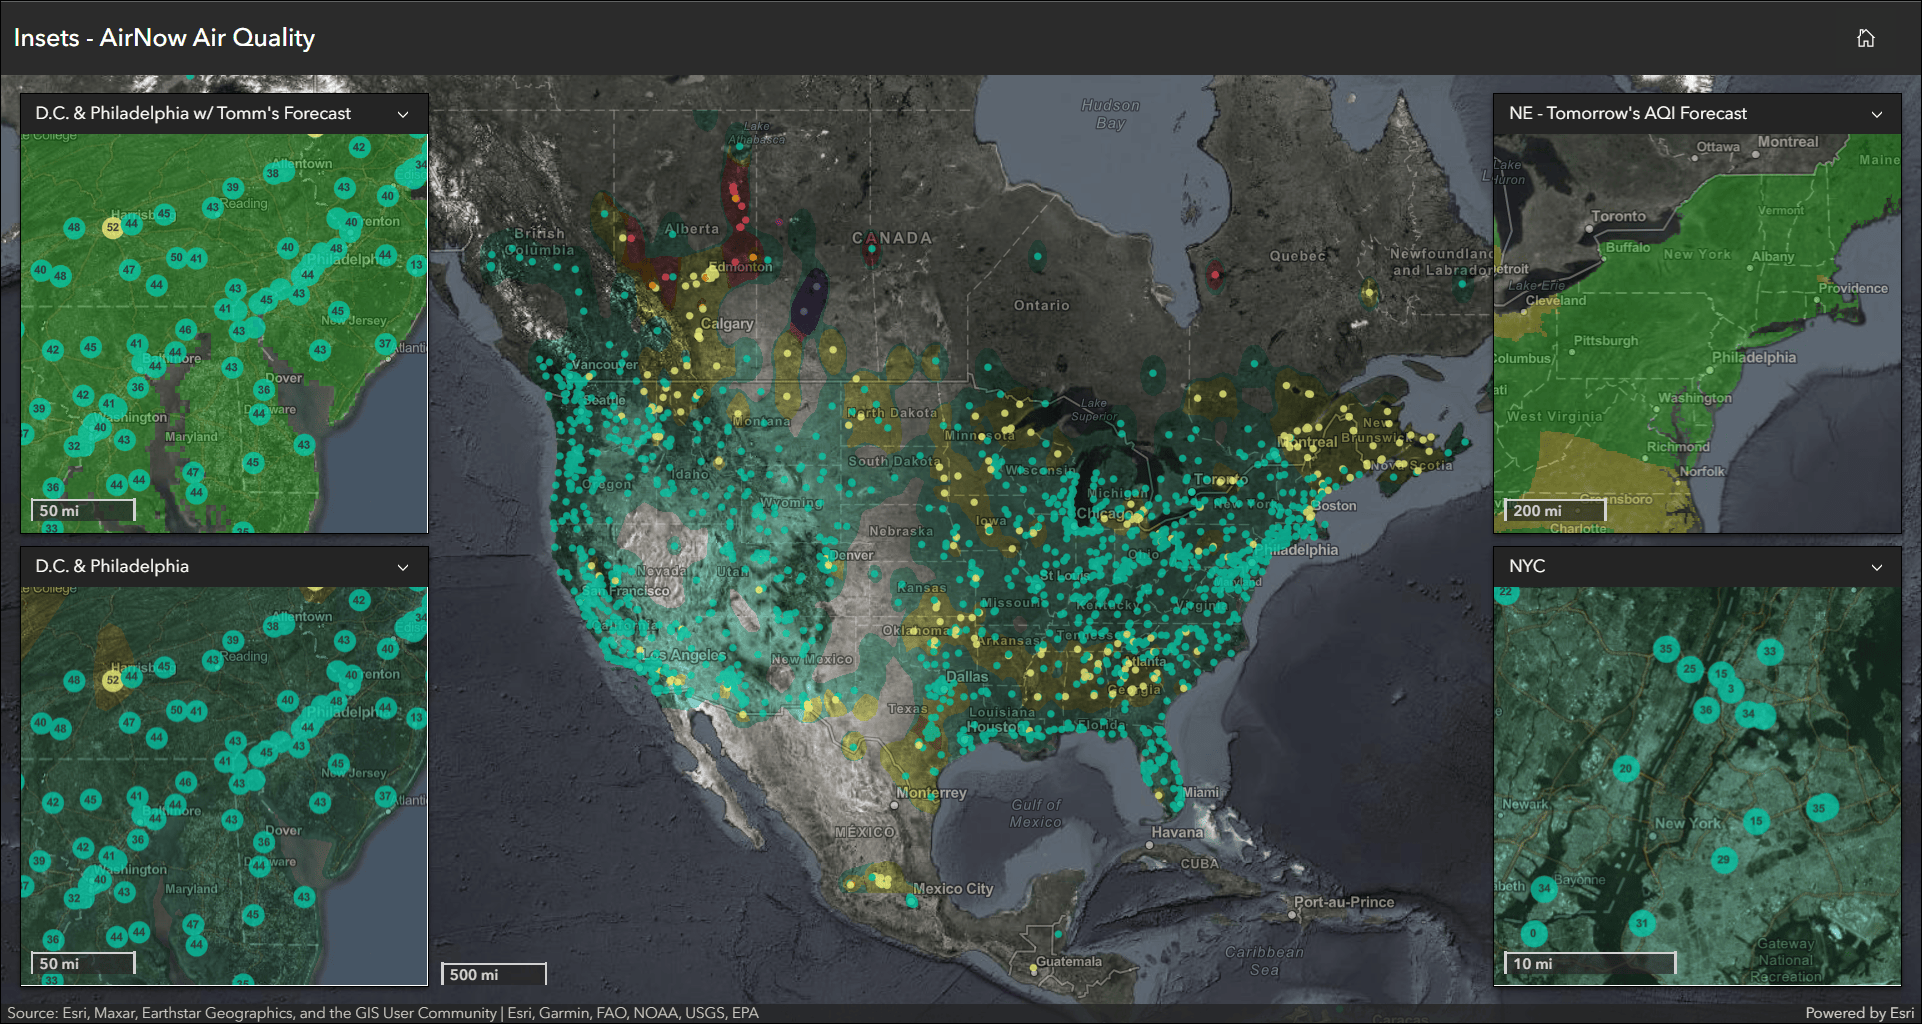Click the Toronto label in NE forecast inset
The image size is (1922, 1024).
coord(1618,216)
